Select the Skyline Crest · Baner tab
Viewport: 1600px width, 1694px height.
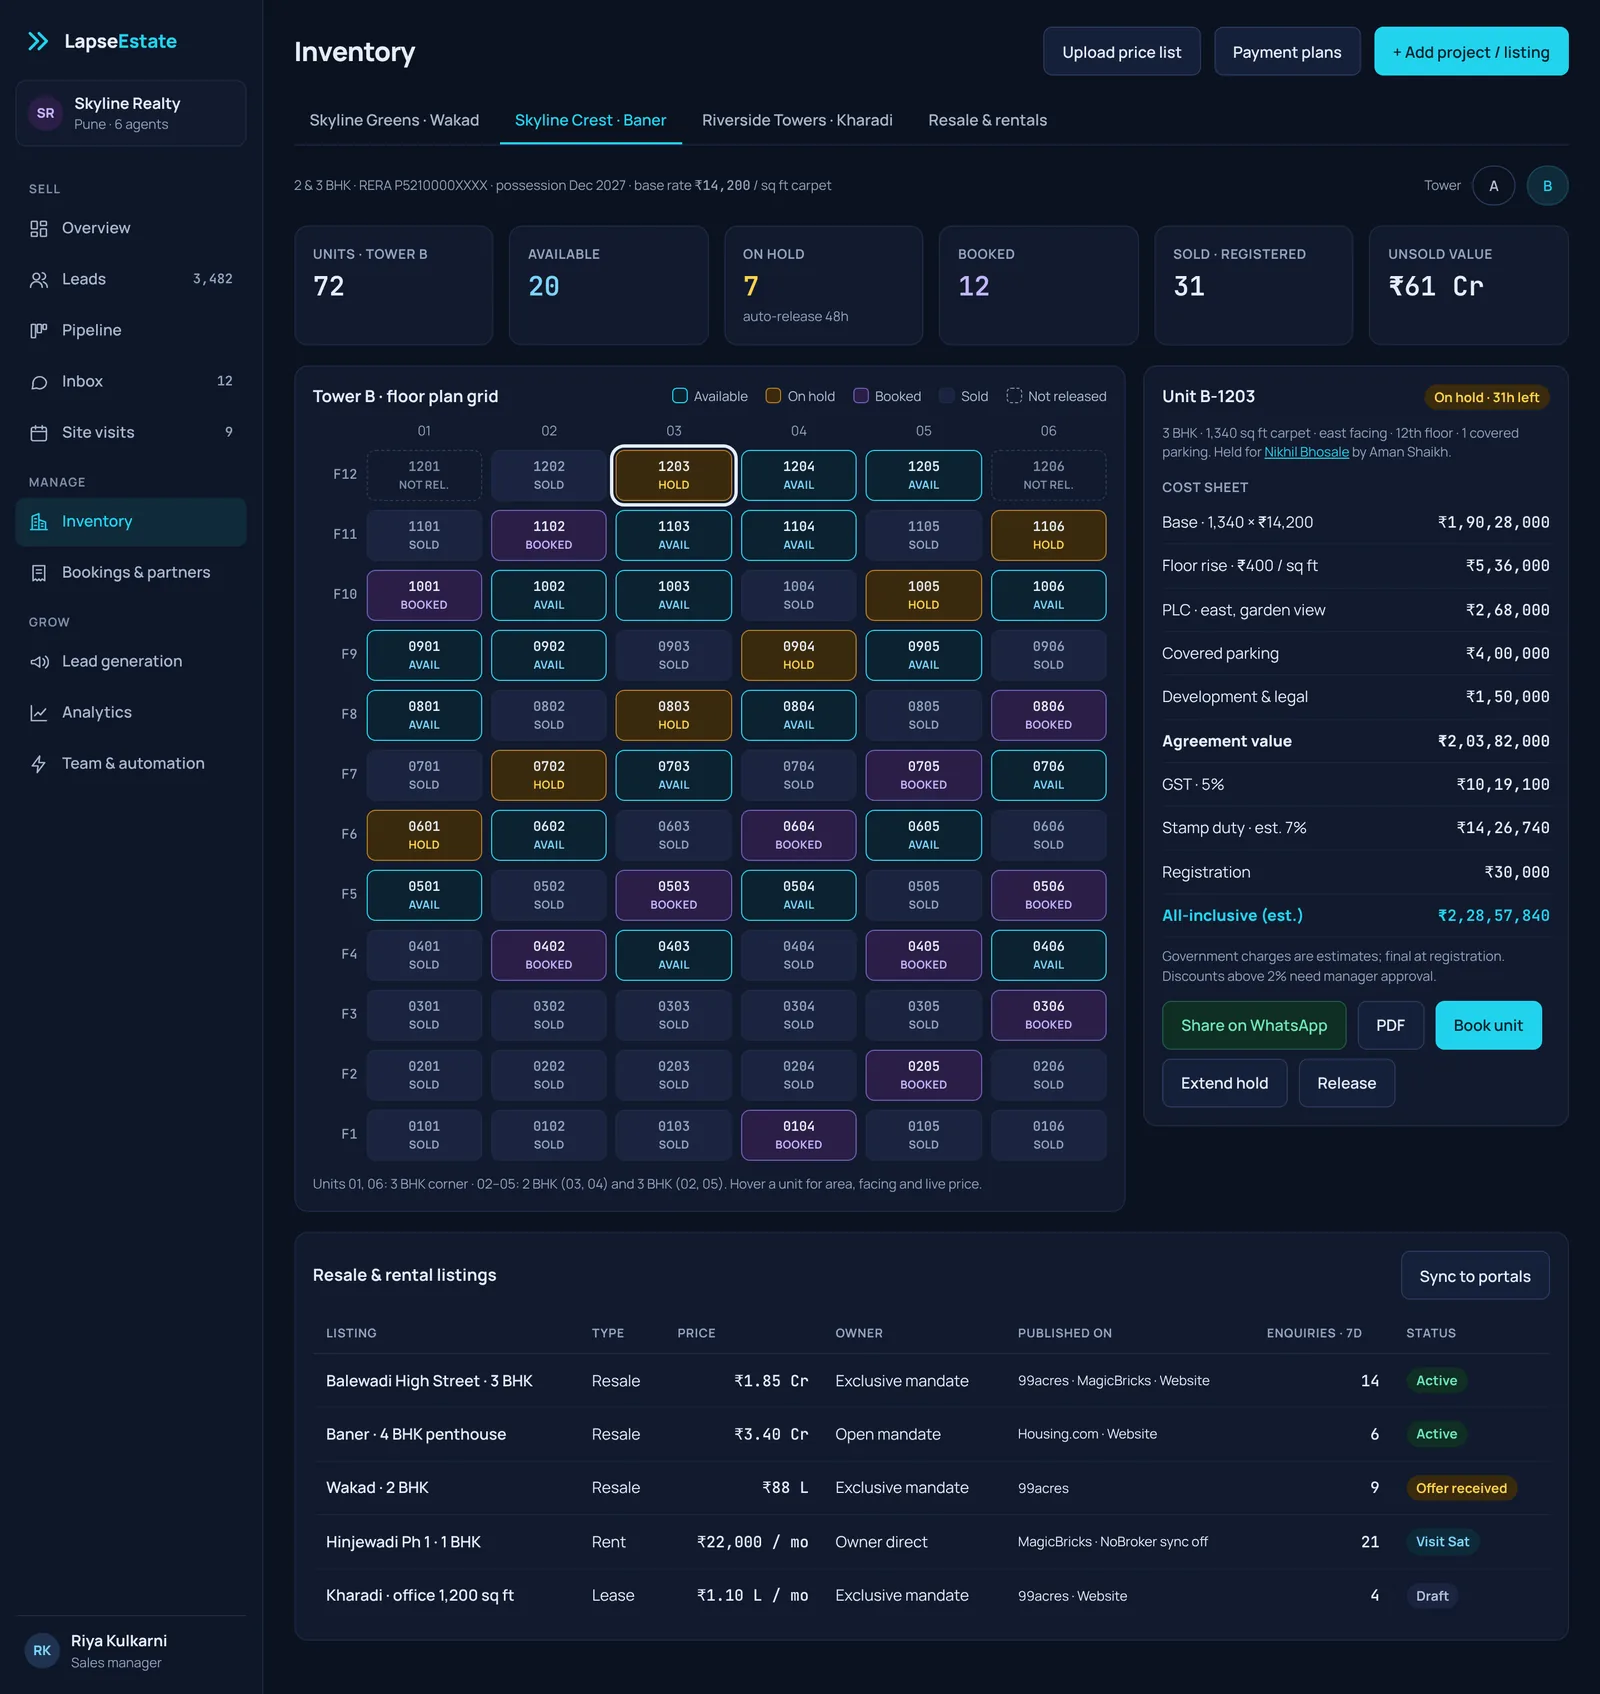coord(590,120)
